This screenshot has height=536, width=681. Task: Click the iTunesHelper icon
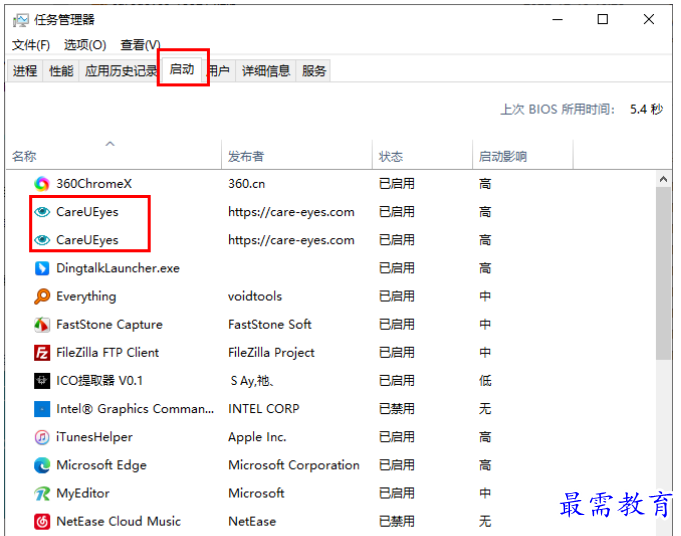pos(42,437)
